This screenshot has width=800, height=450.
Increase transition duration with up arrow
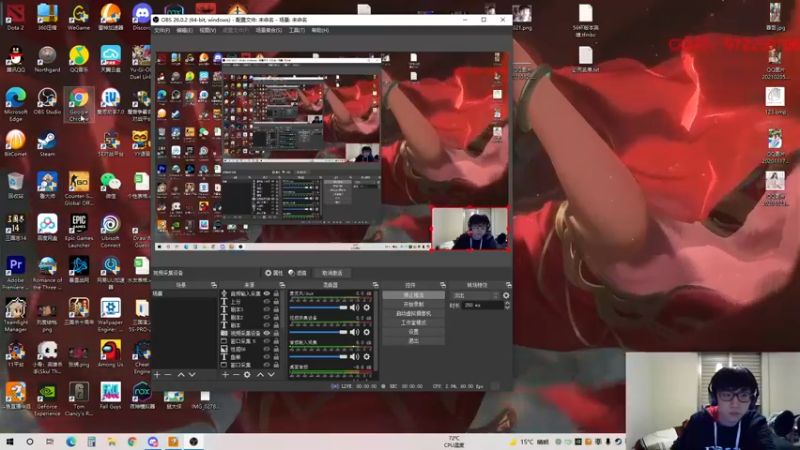[507, 303]
